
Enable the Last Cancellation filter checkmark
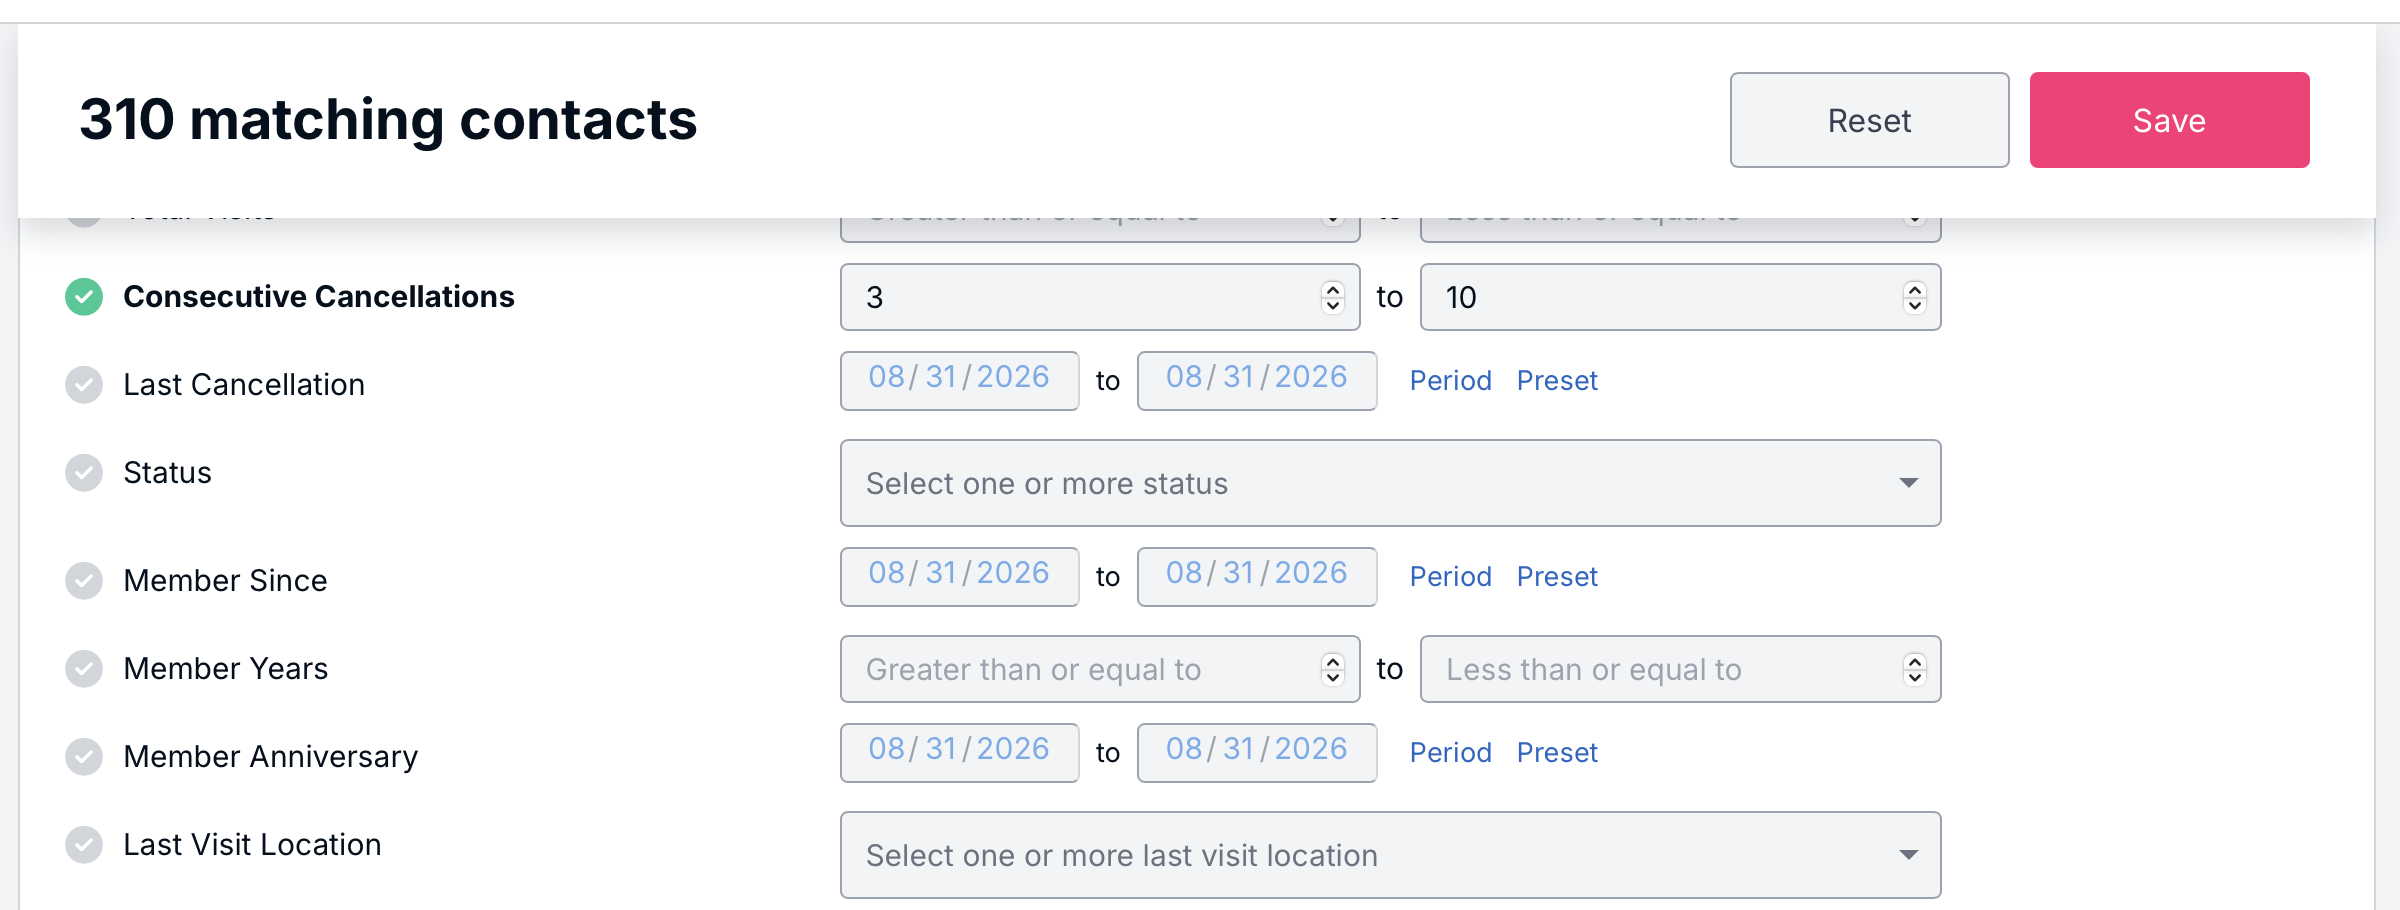[84, 385]
